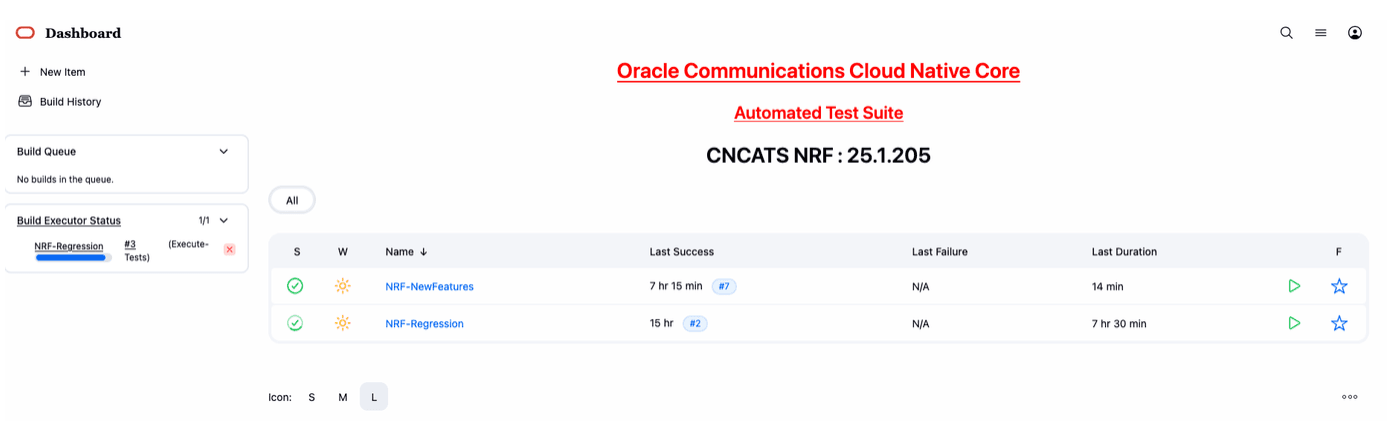Open the running NRF-Regression executor link

point(69,246)
